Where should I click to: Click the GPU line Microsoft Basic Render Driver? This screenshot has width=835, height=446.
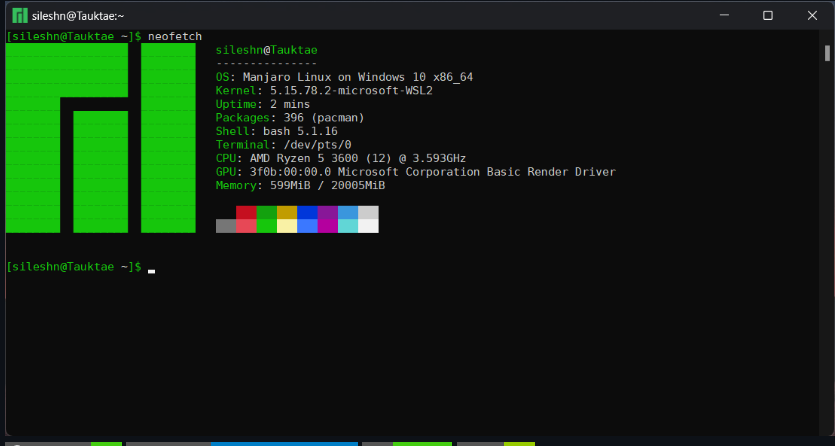click(415, 172)
